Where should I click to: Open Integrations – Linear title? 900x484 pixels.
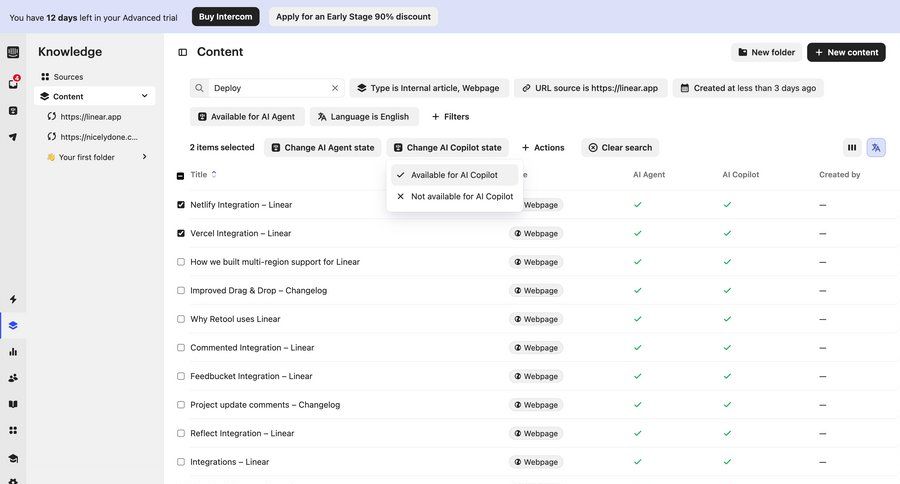point(230,462)
